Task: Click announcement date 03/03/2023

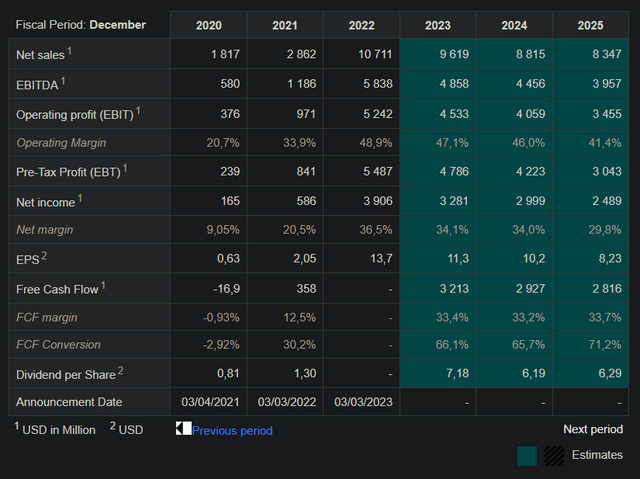Action: tap(363, 402)
